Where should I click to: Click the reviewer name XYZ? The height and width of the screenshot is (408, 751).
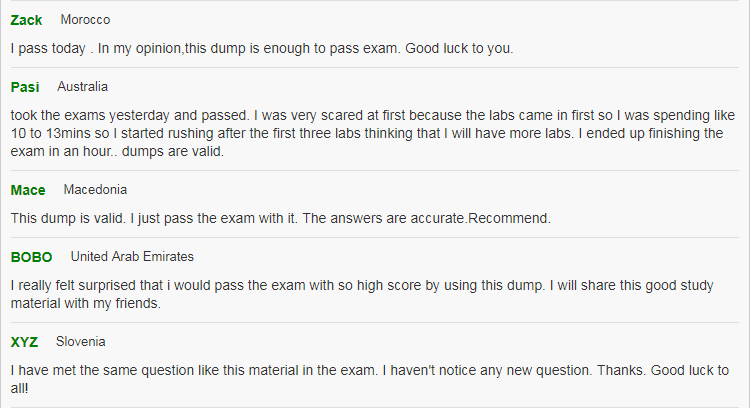(x=24, y=342)
